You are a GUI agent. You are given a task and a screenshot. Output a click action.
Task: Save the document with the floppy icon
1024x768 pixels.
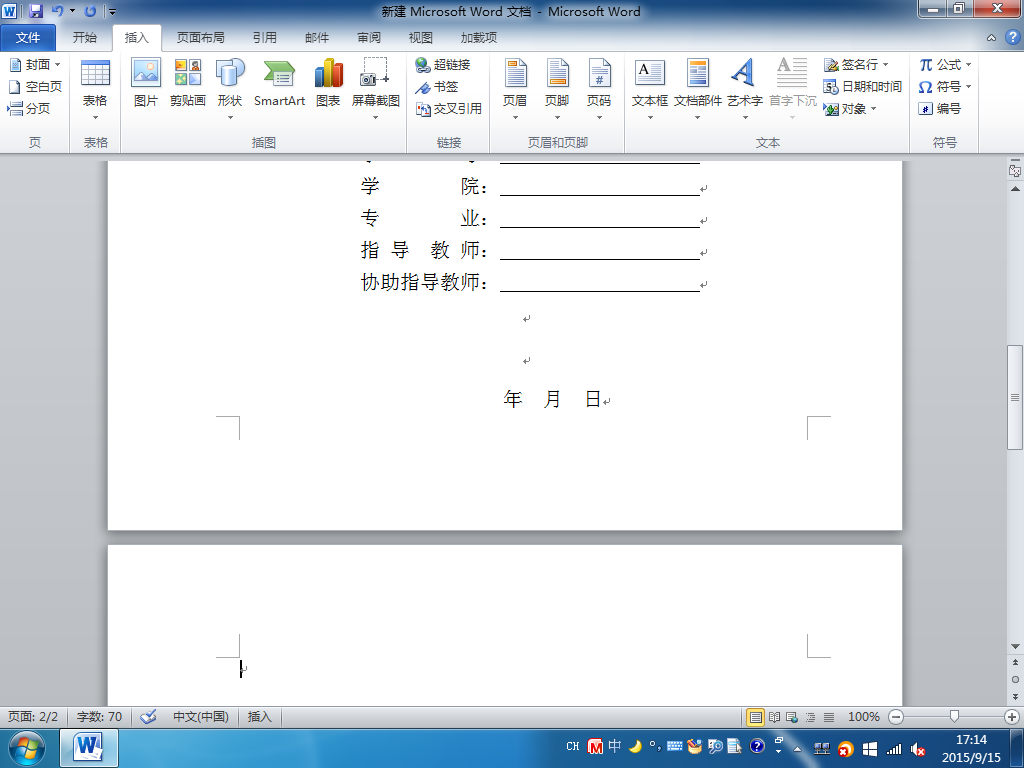(x=36, y=11)
